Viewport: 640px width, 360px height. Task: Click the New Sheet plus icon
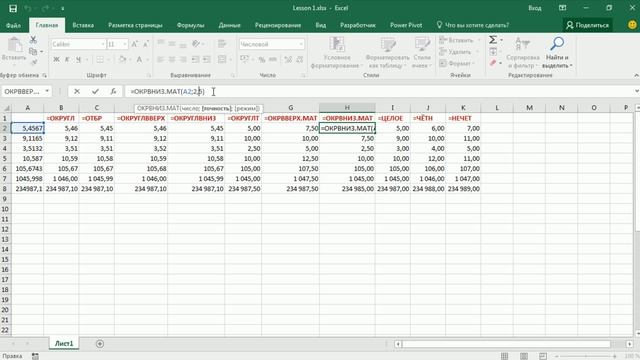tap(100, 344)
